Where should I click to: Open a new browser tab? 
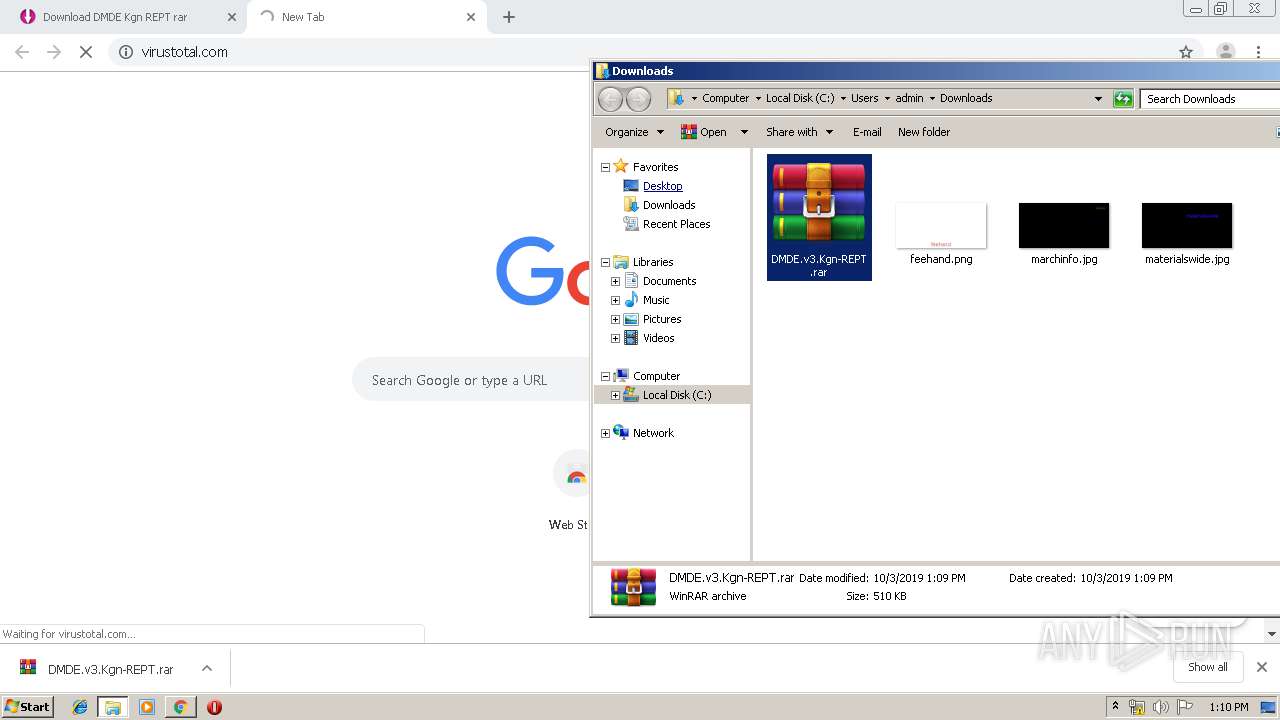point(509,17)
